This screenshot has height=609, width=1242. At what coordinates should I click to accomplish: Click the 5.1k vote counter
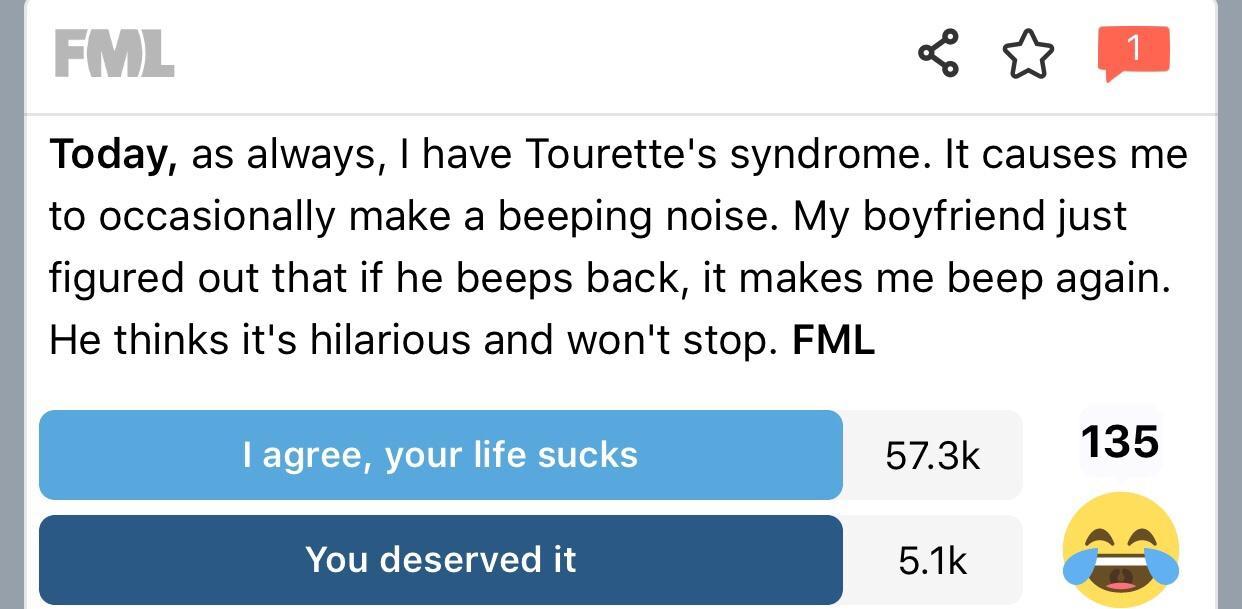pyautogui.click(x=932, y=560)
